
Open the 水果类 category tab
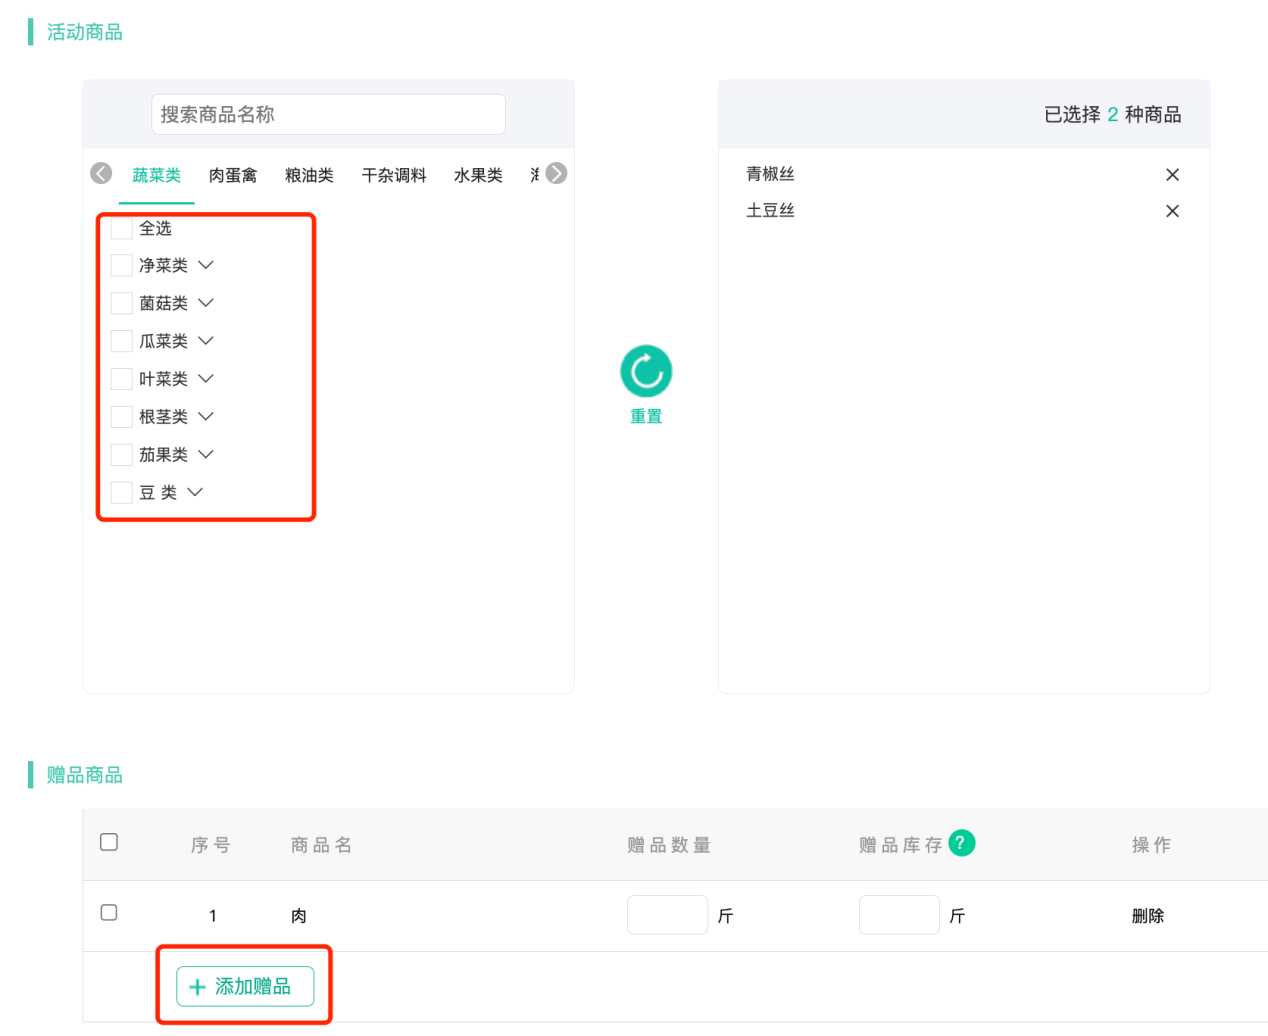point(478,176)
